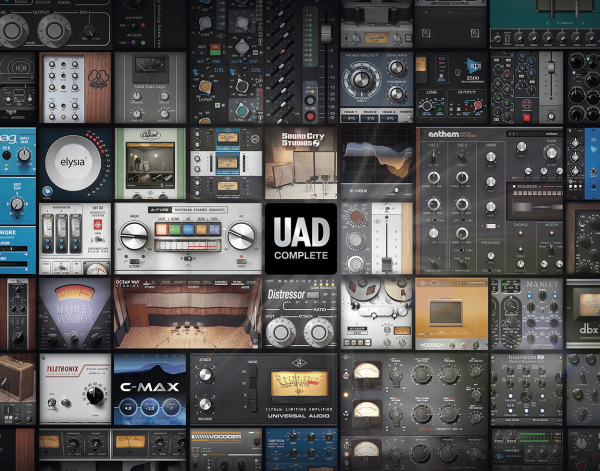Click the Head 2 button
The height and width of the screenshot is (471, 600).
click(370, 119)
